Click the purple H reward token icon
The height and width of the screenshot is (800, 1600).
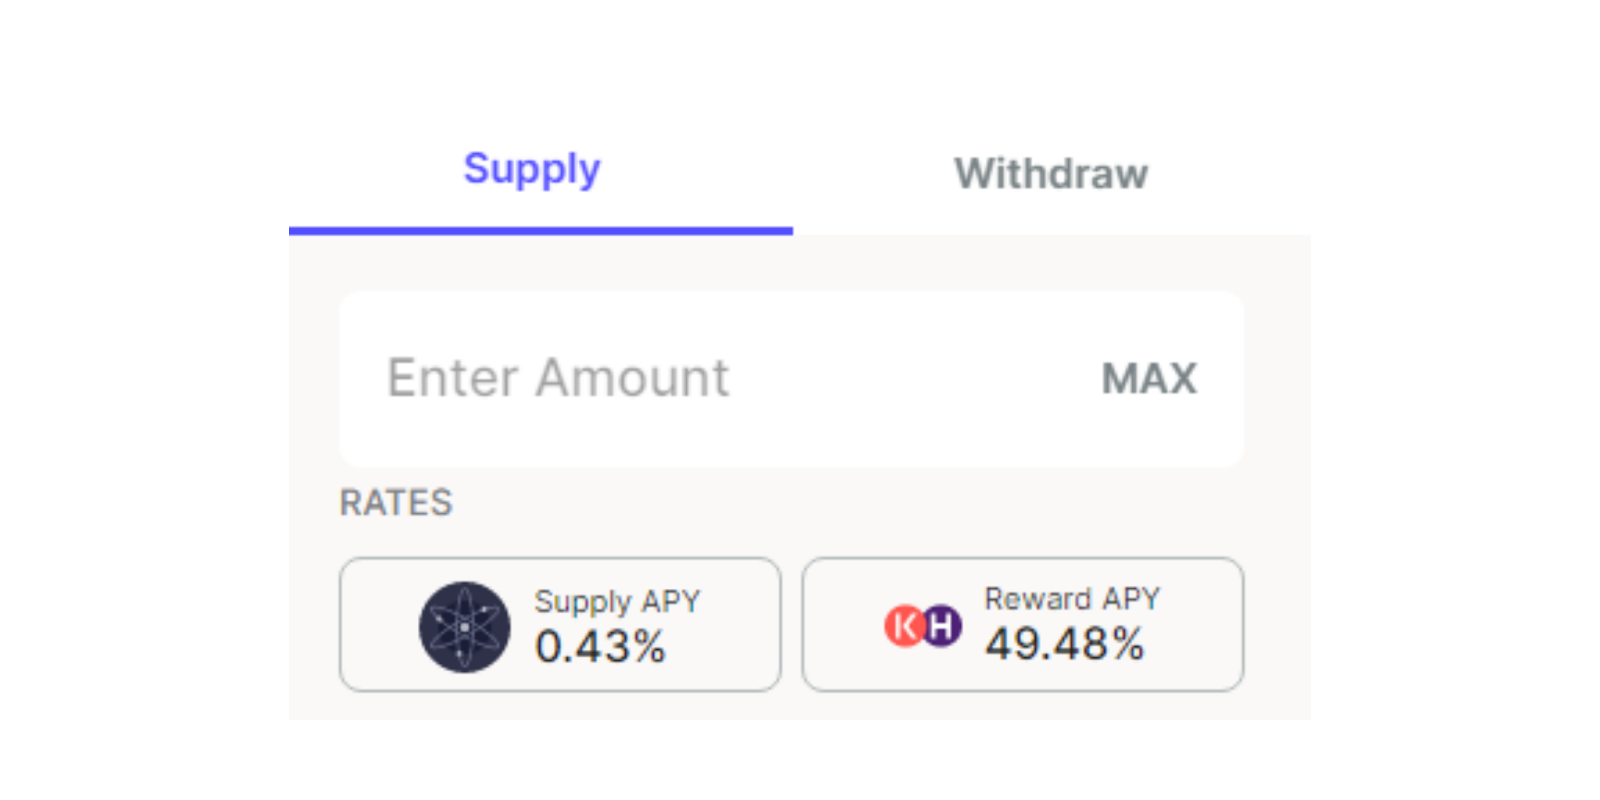[942, 626]
